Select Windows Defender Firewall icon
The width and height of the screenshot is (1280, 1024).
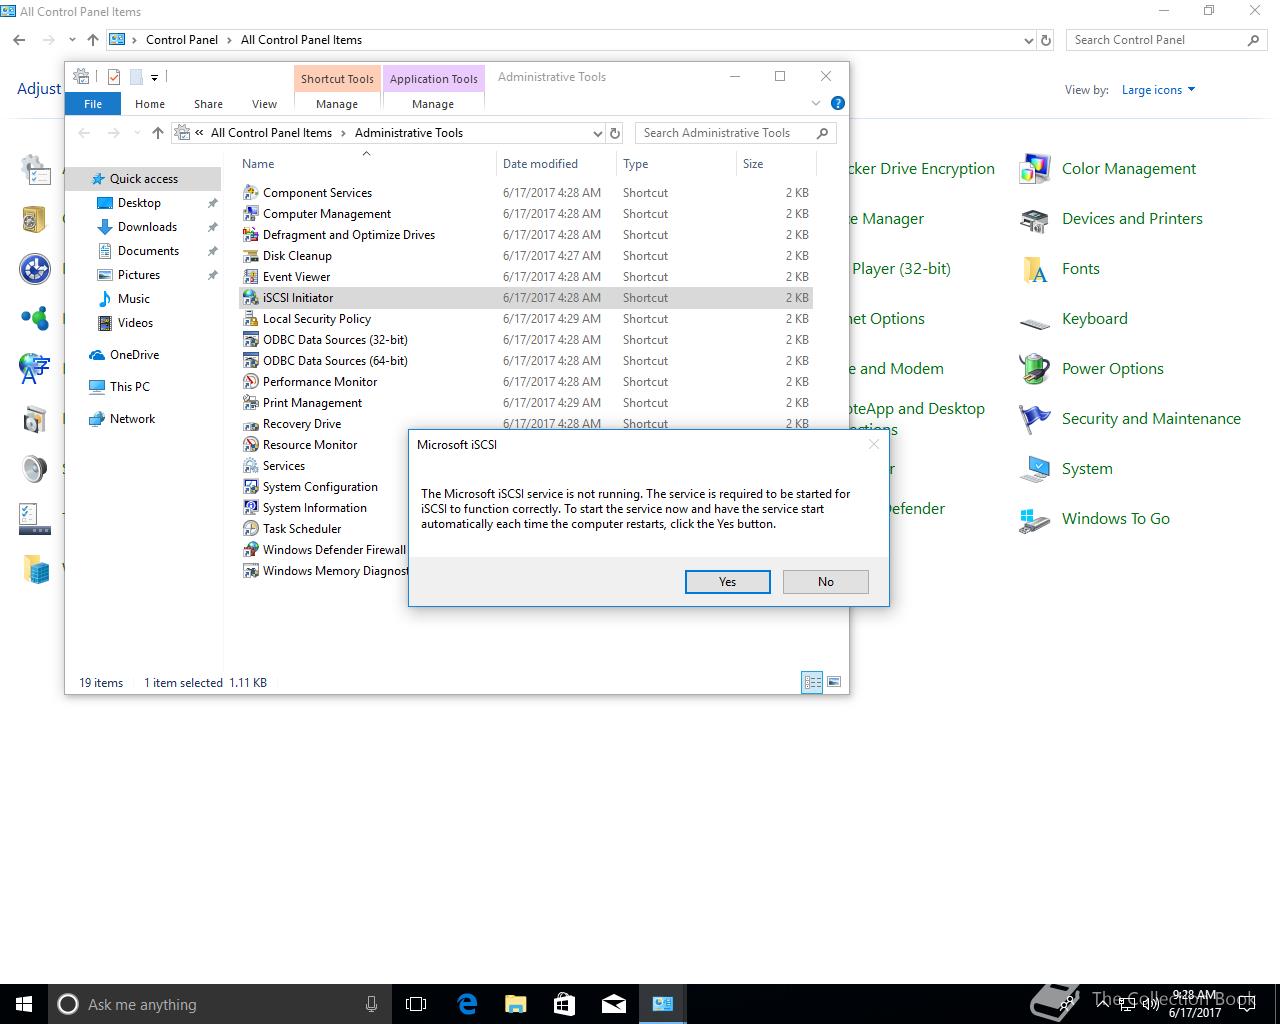click(251, 550)
